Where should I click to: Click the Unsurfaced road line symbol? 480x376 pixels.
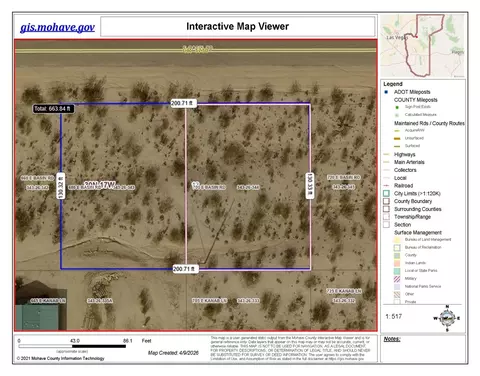click(x=397, y=138)
